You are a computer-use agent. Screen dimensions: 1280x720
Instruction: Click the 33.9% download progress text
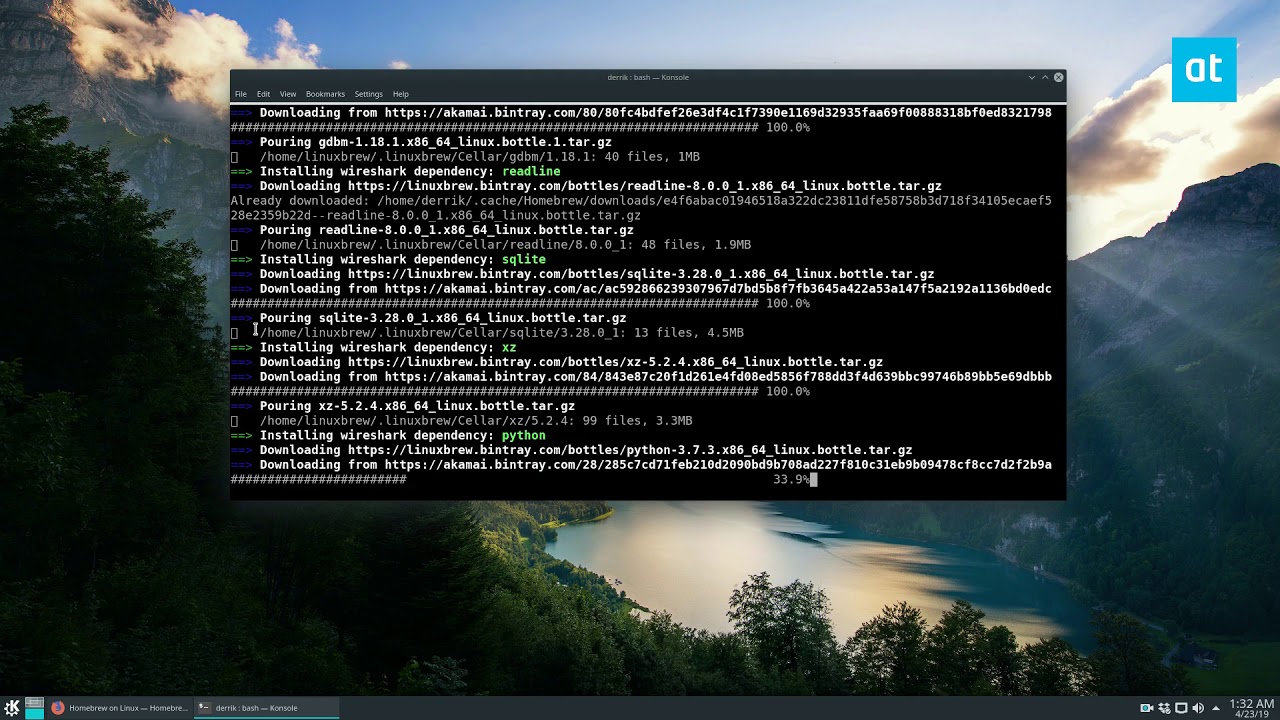tap(791, 479)
